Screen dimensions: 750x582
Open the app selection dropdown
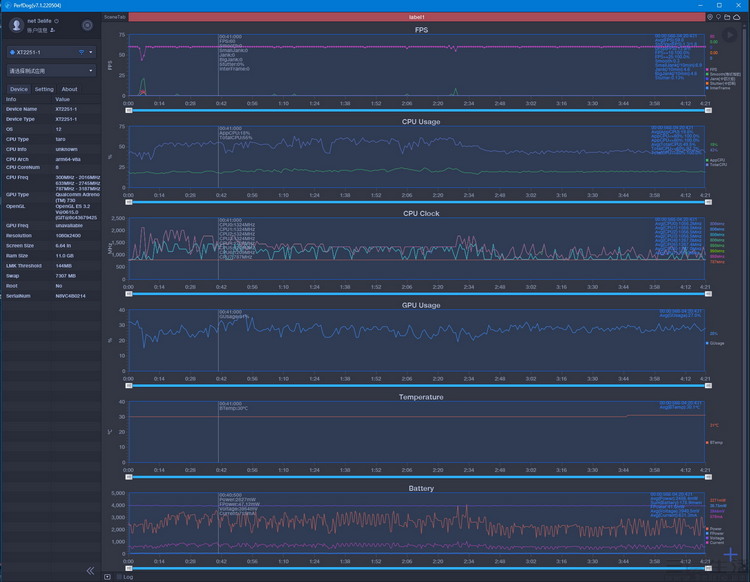coord(51,71)
